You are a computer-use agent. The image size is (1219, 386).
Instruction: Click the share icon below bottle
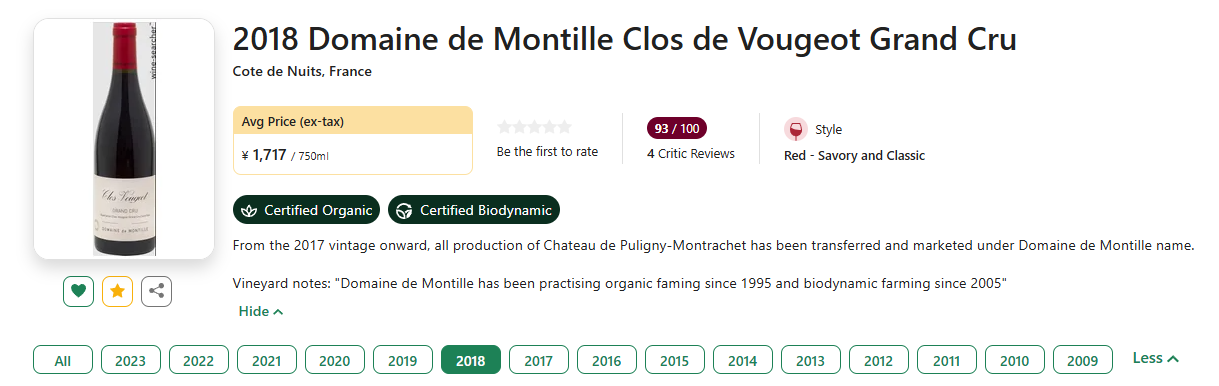coord(157,292)
